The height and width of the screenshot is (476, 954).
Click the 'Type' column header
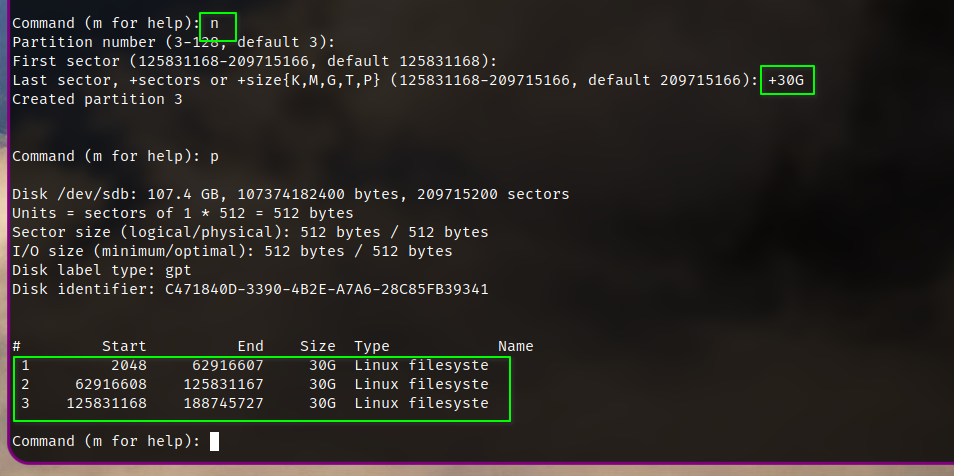(x=372, y=347)
